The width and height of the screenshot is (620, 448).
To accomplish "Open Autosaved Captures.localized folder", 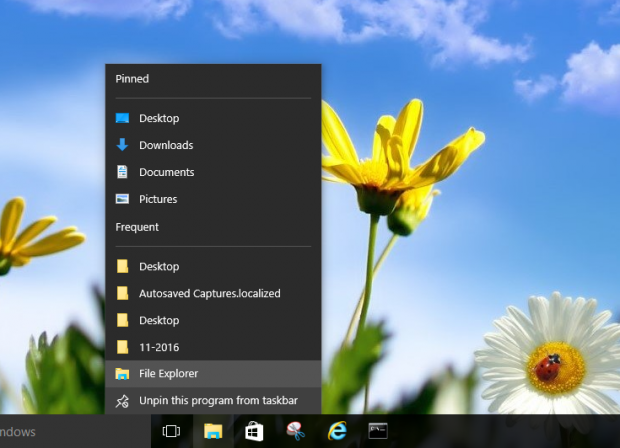I will (209, 293).
